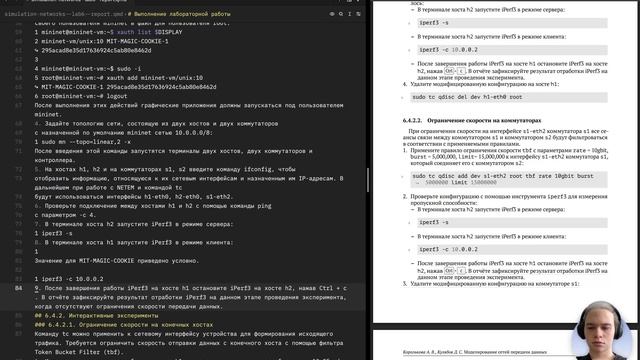Click line 'Значение для MIT-MAGIC-COOKIE приведено условно.'

pos(117,261)
